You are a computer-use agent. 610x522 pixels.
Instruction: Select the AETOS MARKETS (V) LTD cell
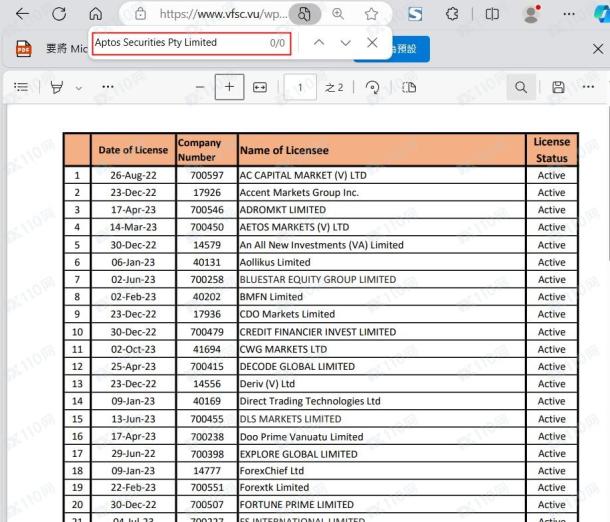click(382, 227)
